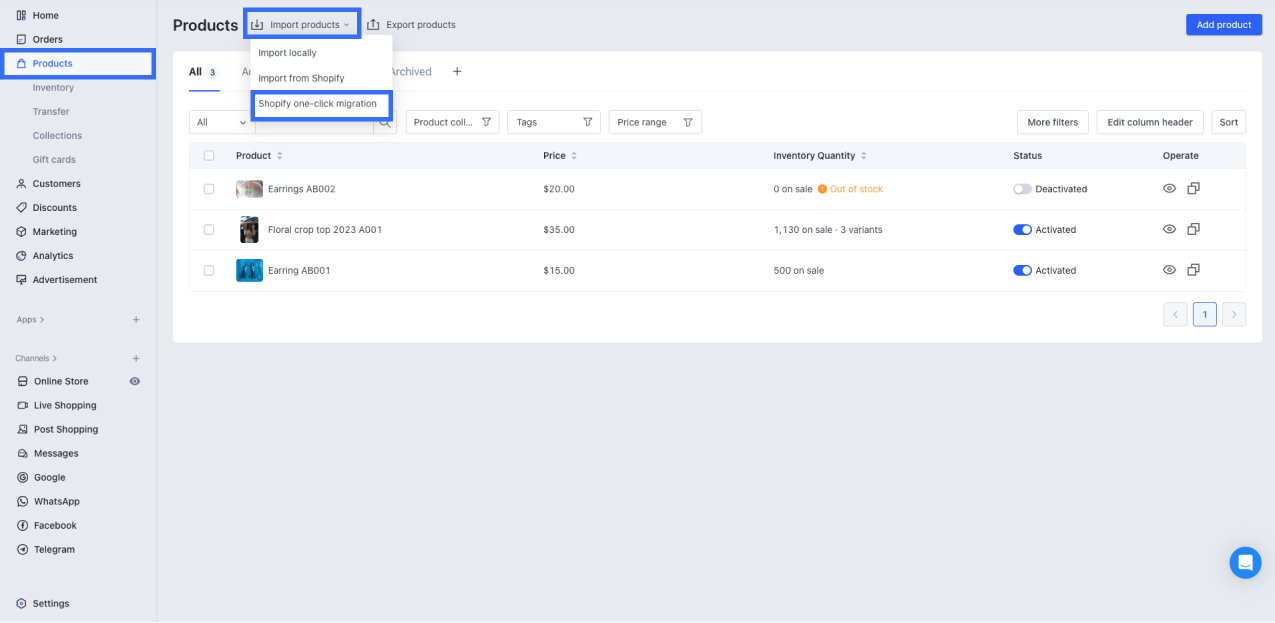This screenshot has height=623, width=1275.
Task: Click the plus icon to add a tab
Action: (457, 72)
